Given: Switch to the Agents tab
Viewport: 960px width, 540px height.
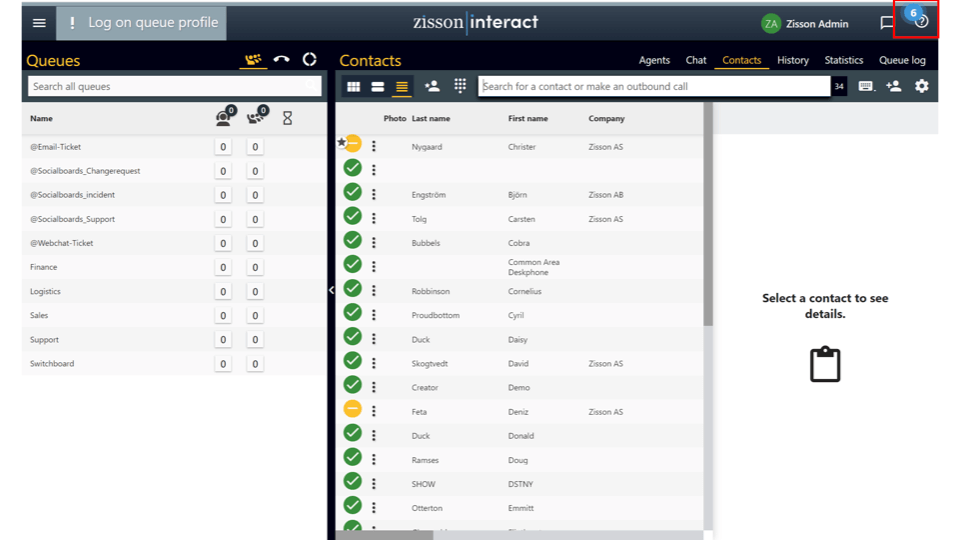Looking at the screenshot, I should (x=654, y=60).
